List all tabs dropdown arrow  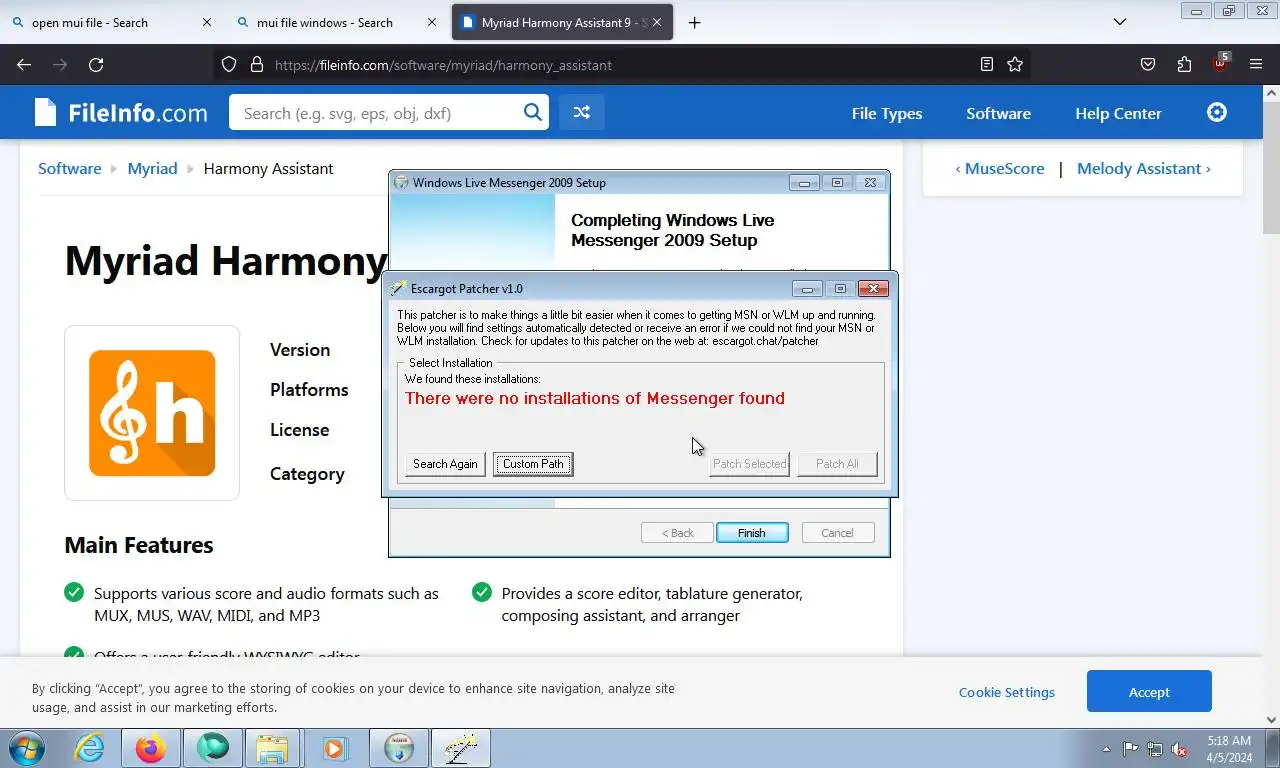[1120, 22]
